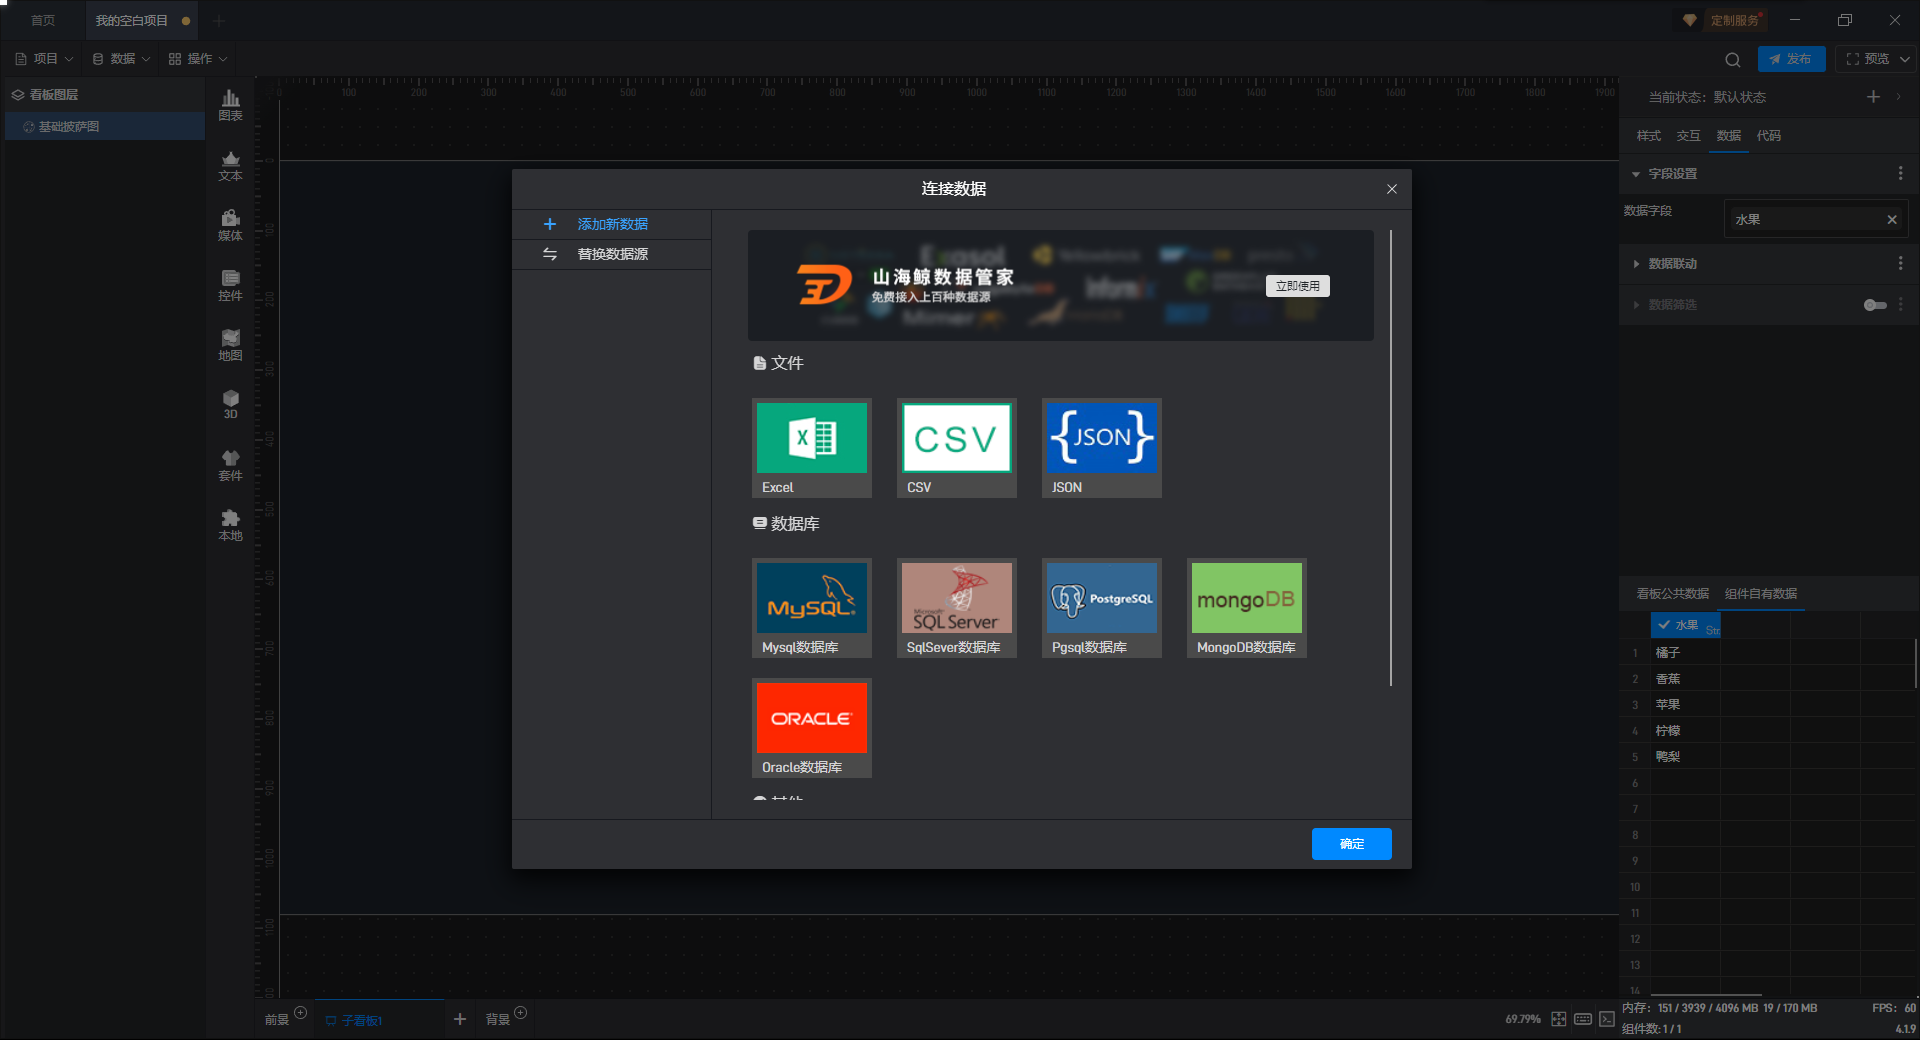Open the 文本 text components panel
The width and height of the screenshot is (1920, 1040).
tap(230, 165)
